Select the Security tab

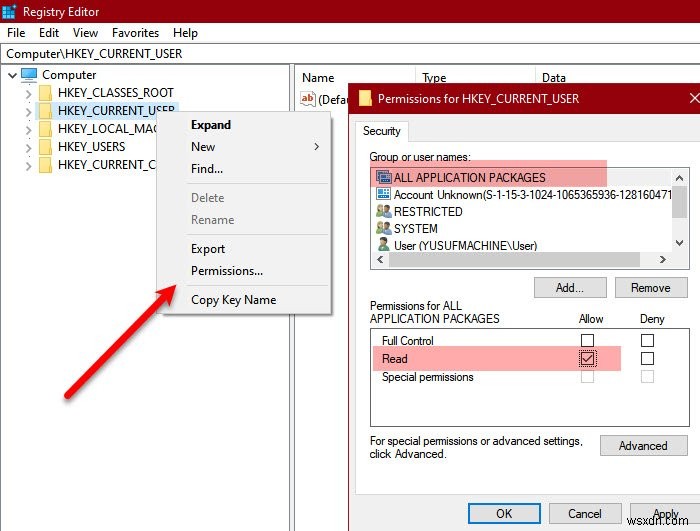click(382, 131)
